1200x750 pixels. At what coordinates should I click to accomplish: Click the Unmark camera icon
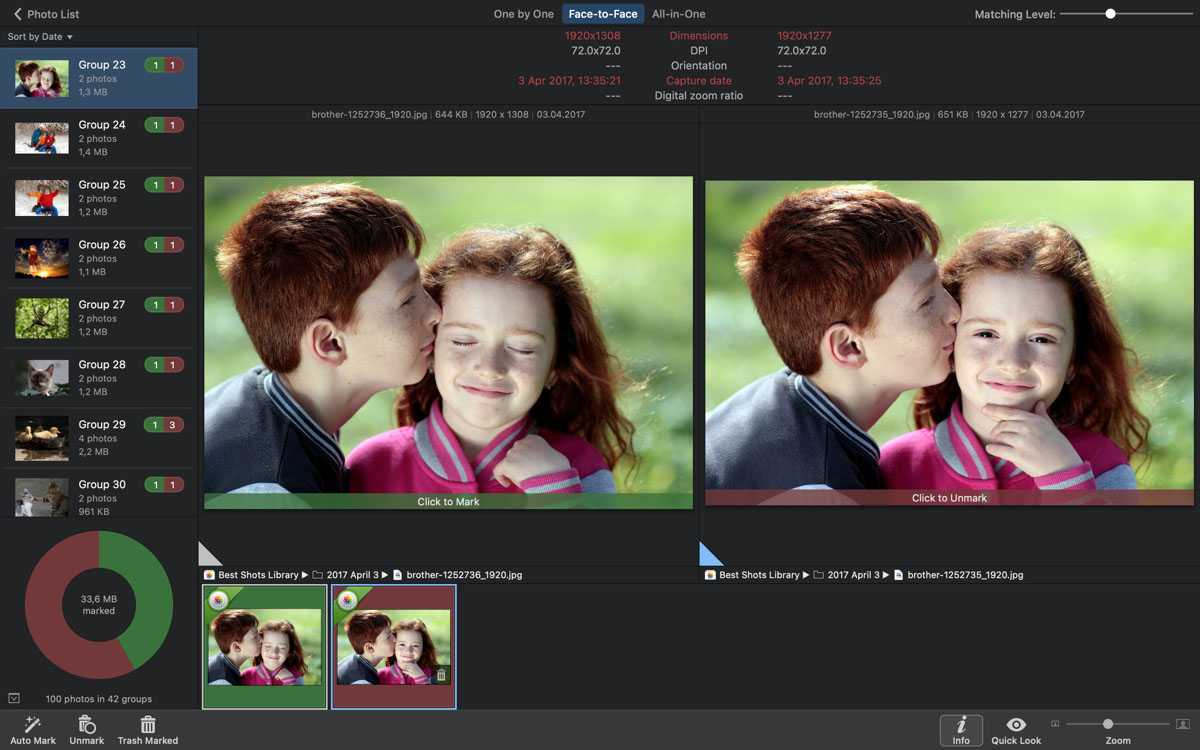(86, 725)
